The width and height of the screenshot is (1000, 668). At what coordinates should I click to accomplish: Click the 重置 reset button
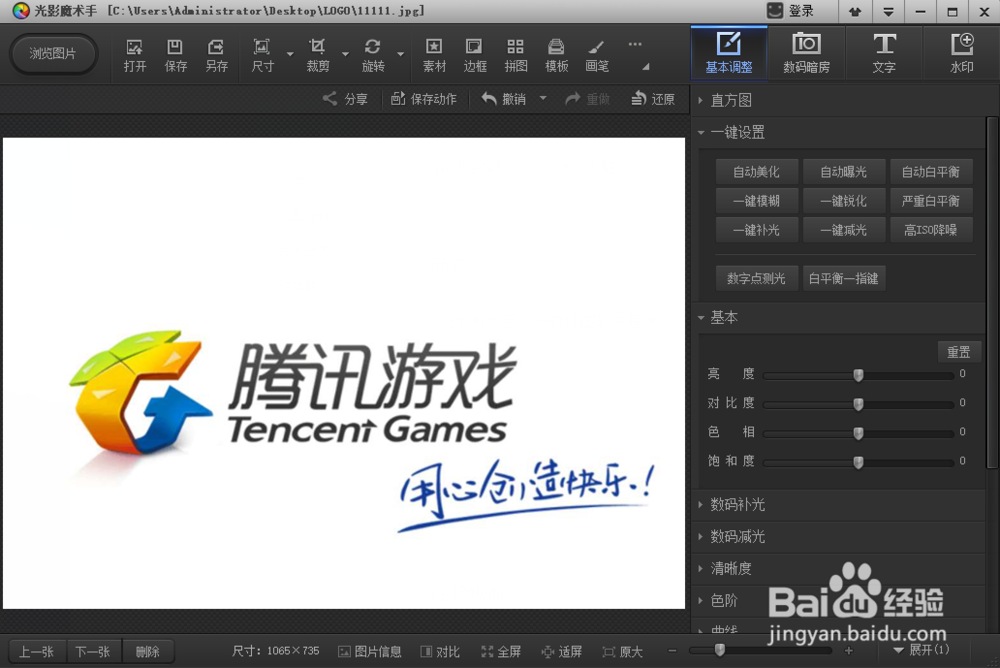(x=959, y=352)
